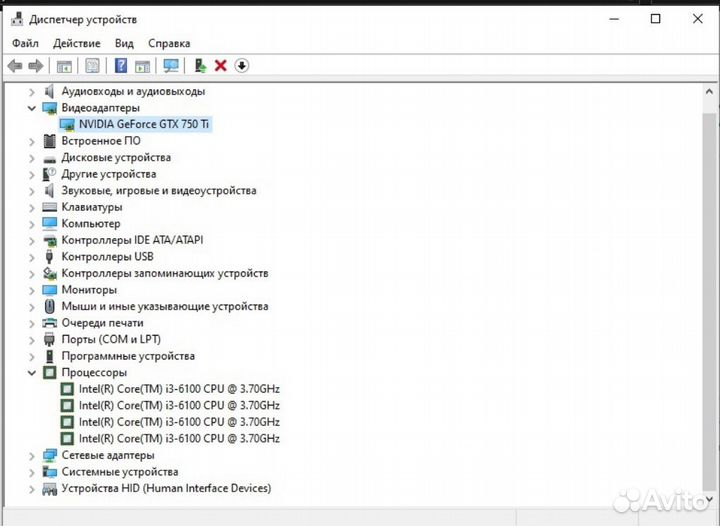Expand the Контроллеры USB category
720x526 pixels.
pos(31,257)
